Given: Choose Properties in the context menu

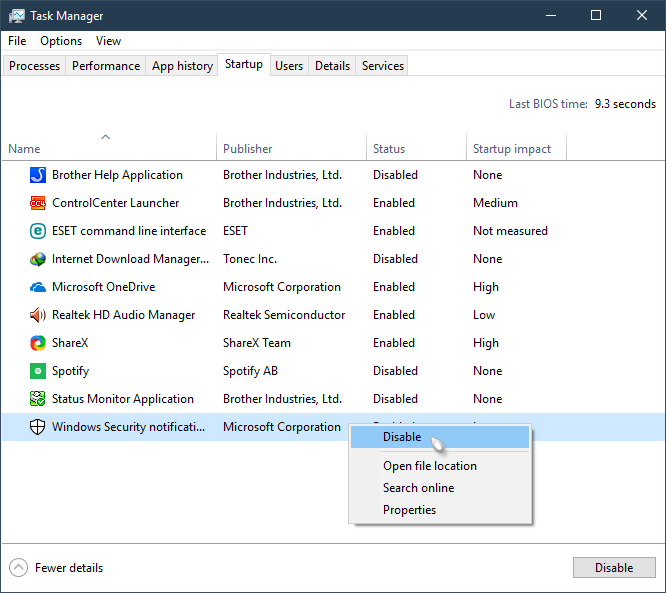Looking at the screenshot, I should coord(440,510).
